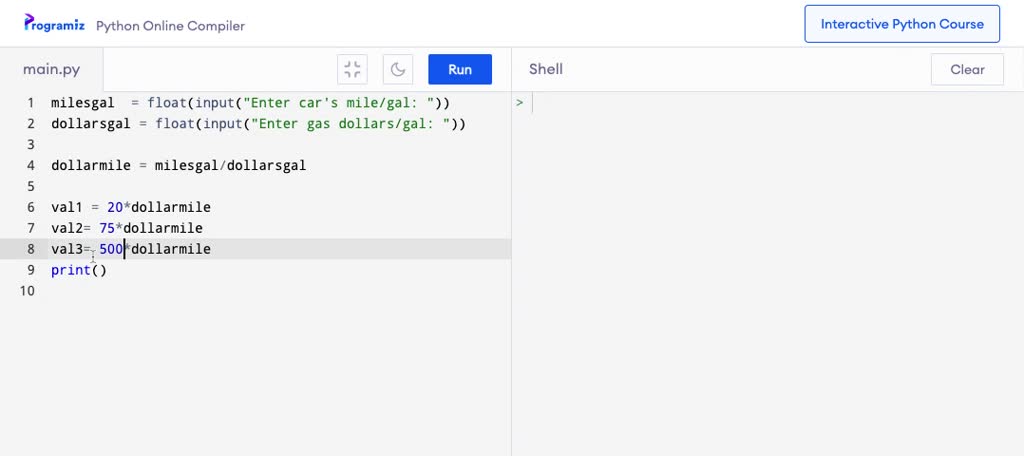1024x456 pixels.
Task: Click line number 4 in gutter
Action: (31, 165)
